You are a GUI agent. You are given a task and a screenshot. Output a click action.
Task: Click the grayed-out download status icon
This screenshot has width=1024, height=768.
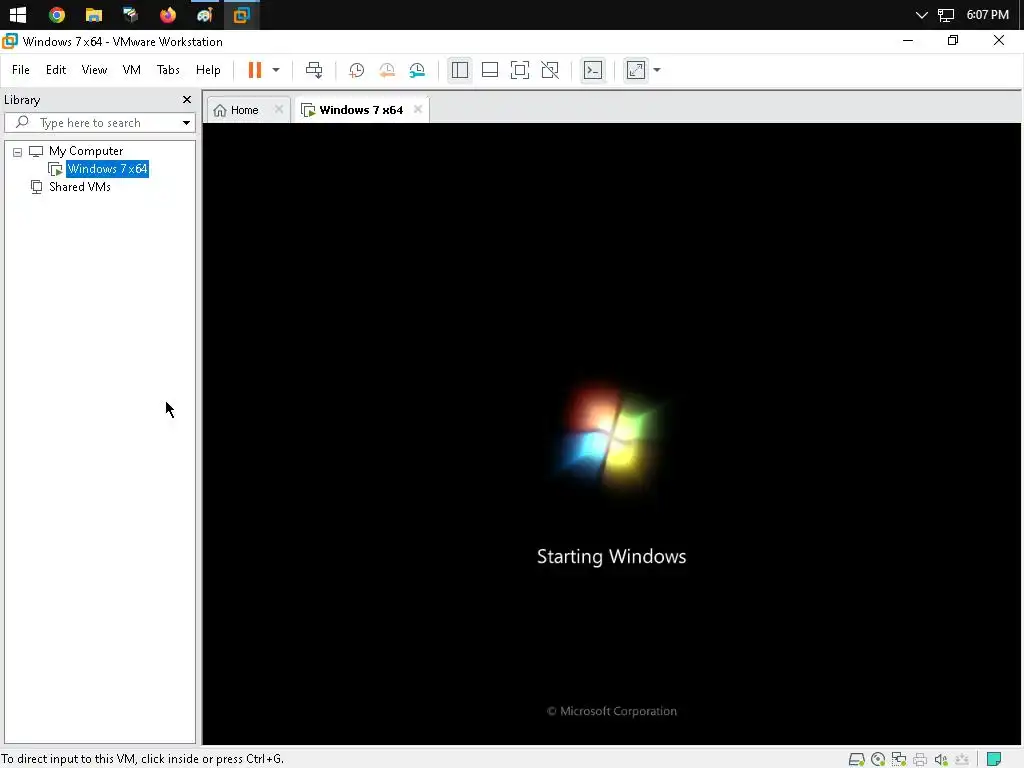coord(962,759)
